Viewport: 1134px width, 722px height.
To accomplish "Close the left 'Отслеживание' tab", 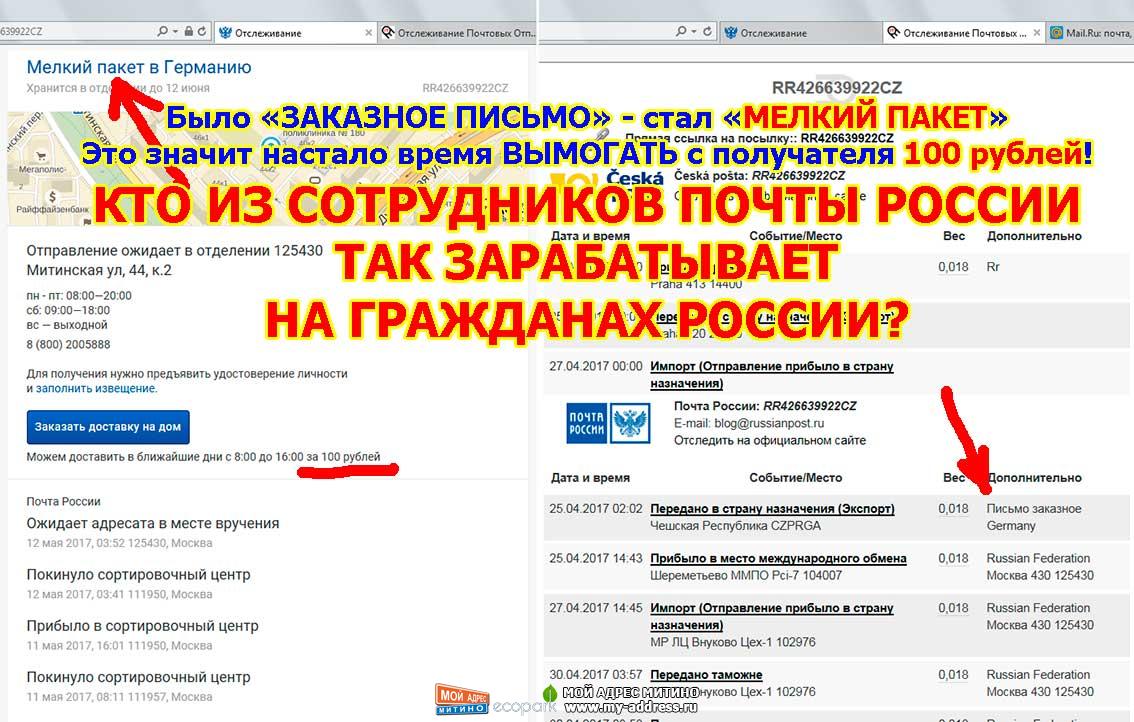I will pos(369,33).
